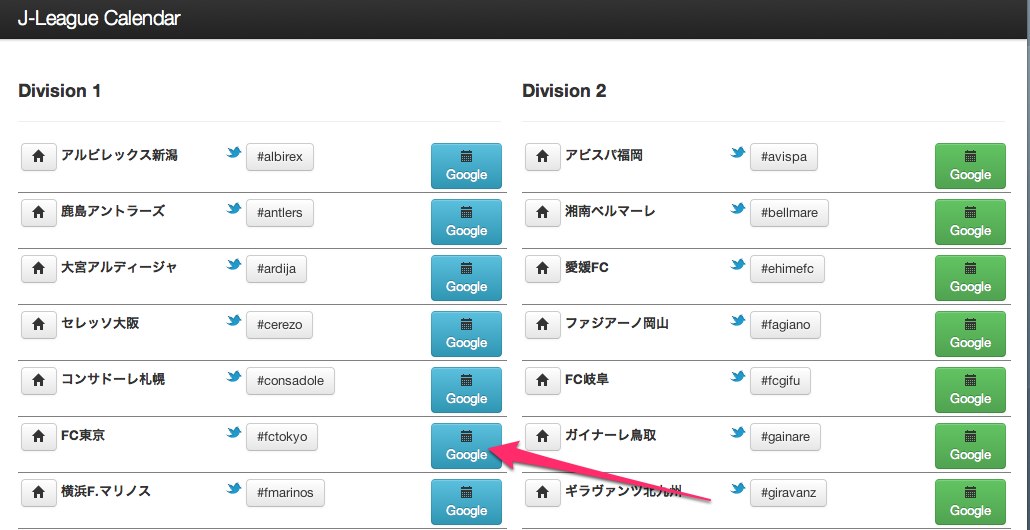Click the Division 1 heading

pos(60,91)
